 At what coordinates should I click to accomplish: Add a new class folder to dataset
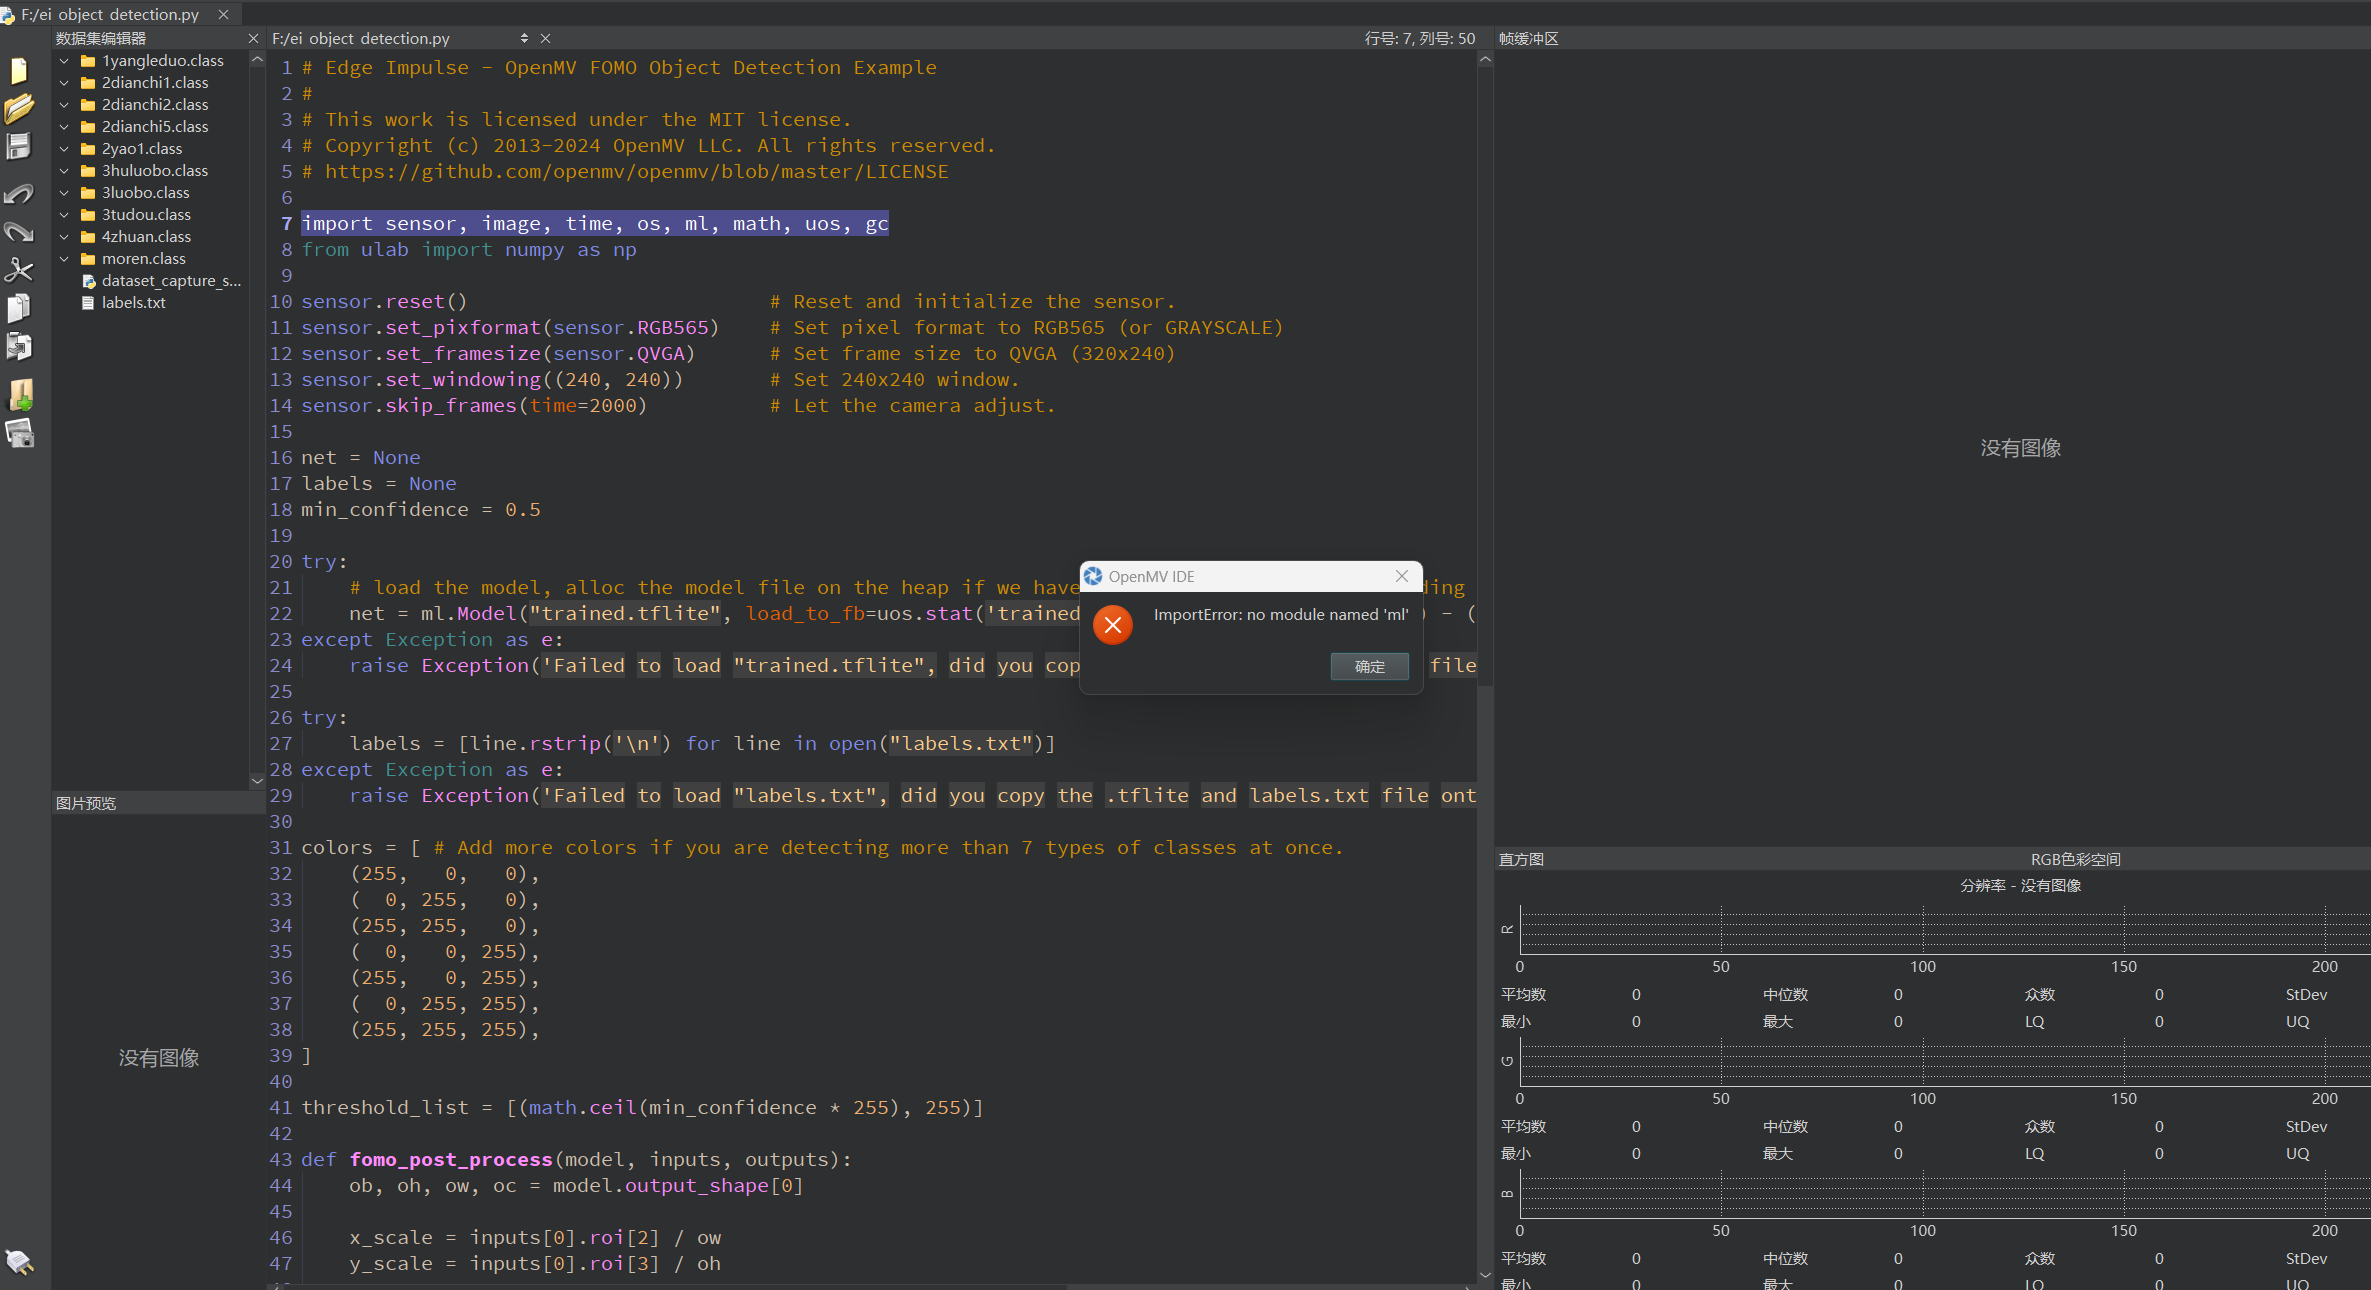click(x=20, y=394)
